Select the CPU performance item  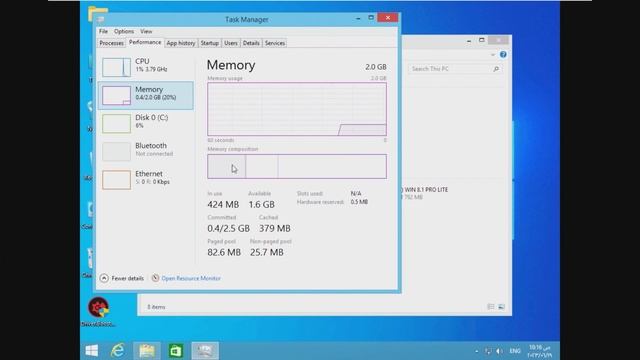pos(146,67)
